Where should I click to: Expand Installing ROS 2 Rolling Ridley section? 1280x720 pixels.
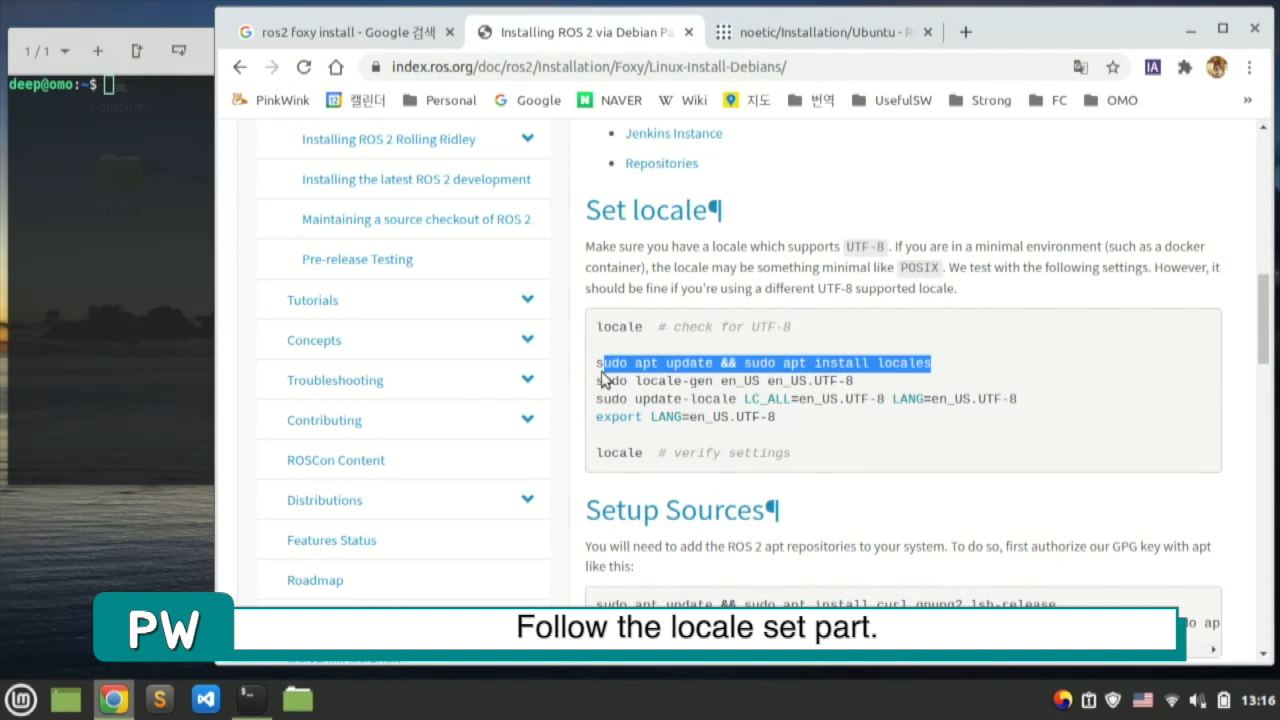[527, 139]
